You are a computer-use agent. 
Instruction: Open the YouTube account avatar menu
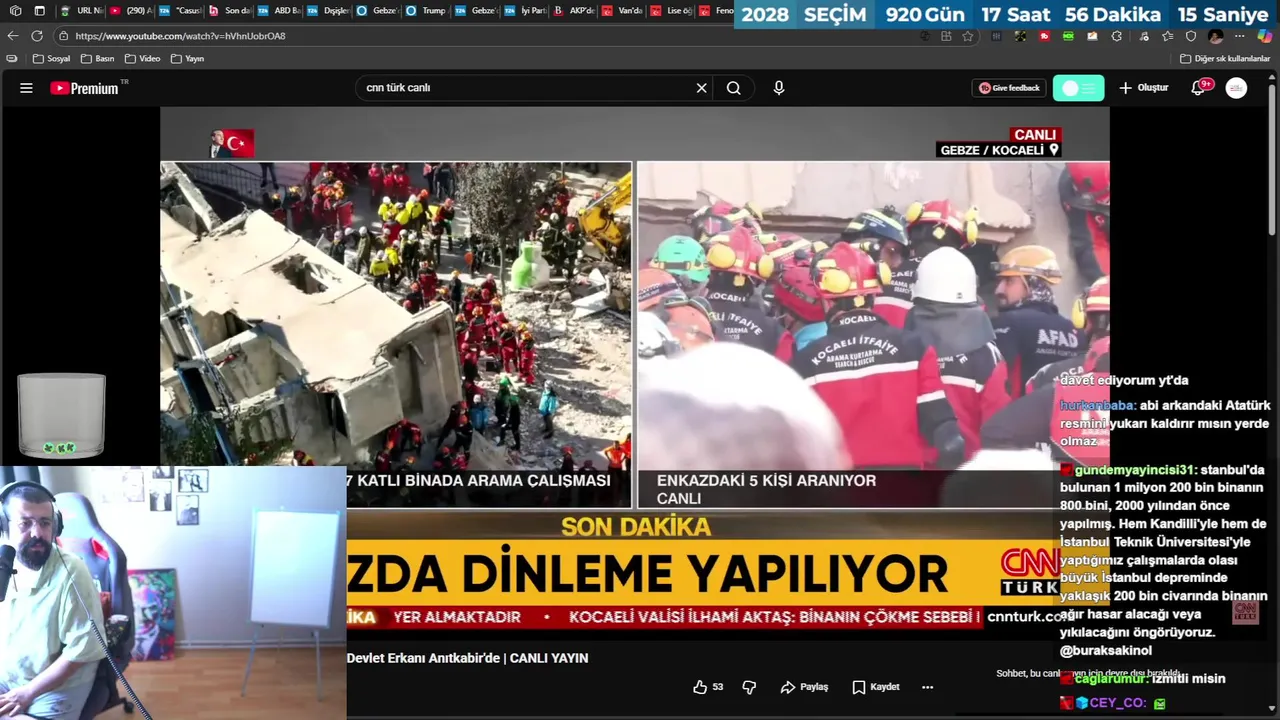pos(1237,88)
